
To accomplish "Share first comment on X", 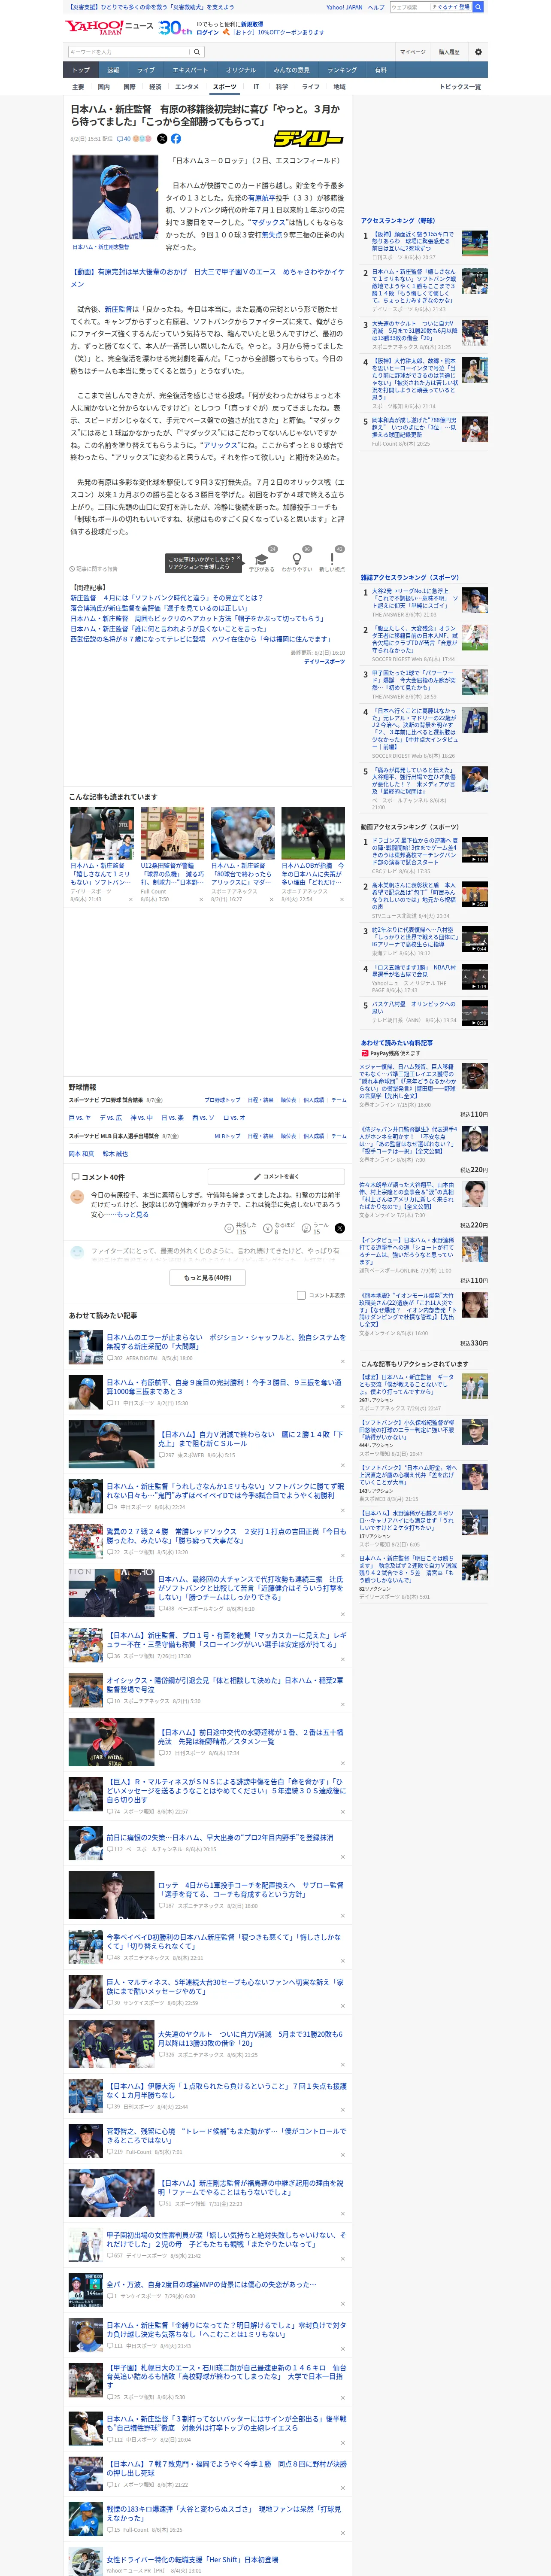I will 340,1228.
